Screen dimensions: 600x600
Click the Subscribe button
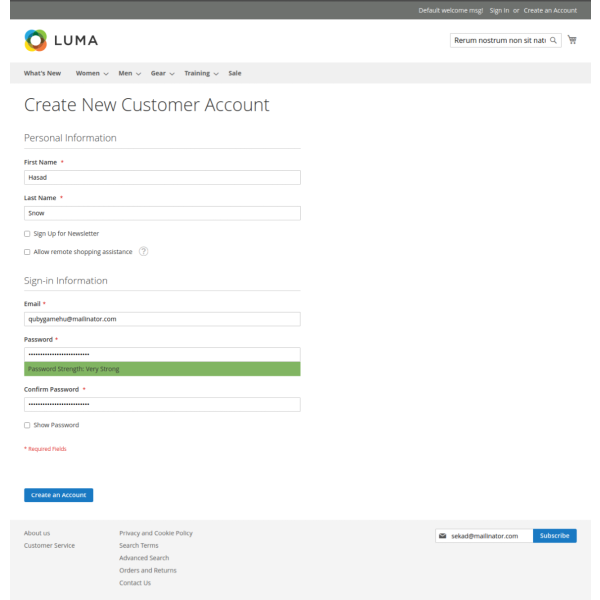coord(554,536)
